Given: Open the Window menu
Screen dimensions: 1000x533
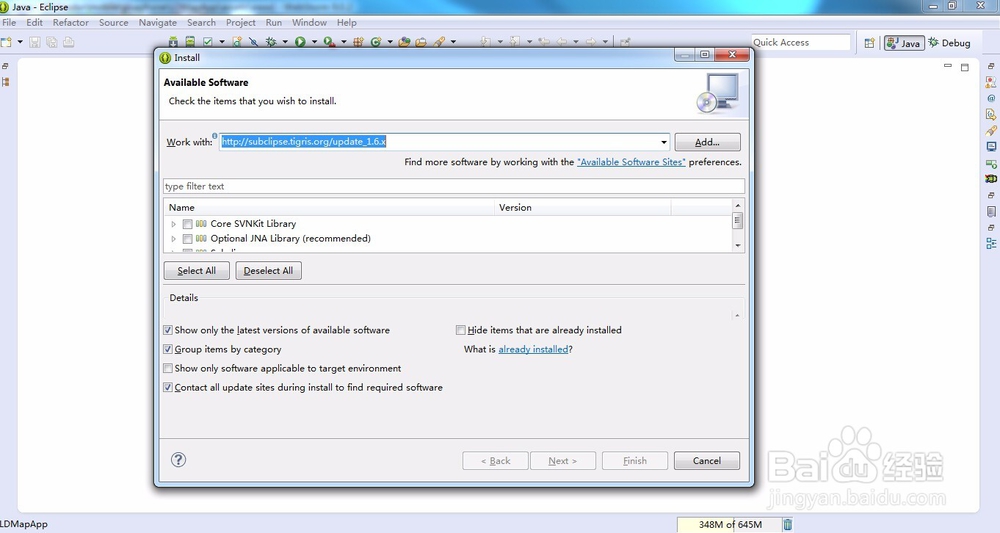Looking at the screenshot, I should pyautogui.click(x=309, y=22).
